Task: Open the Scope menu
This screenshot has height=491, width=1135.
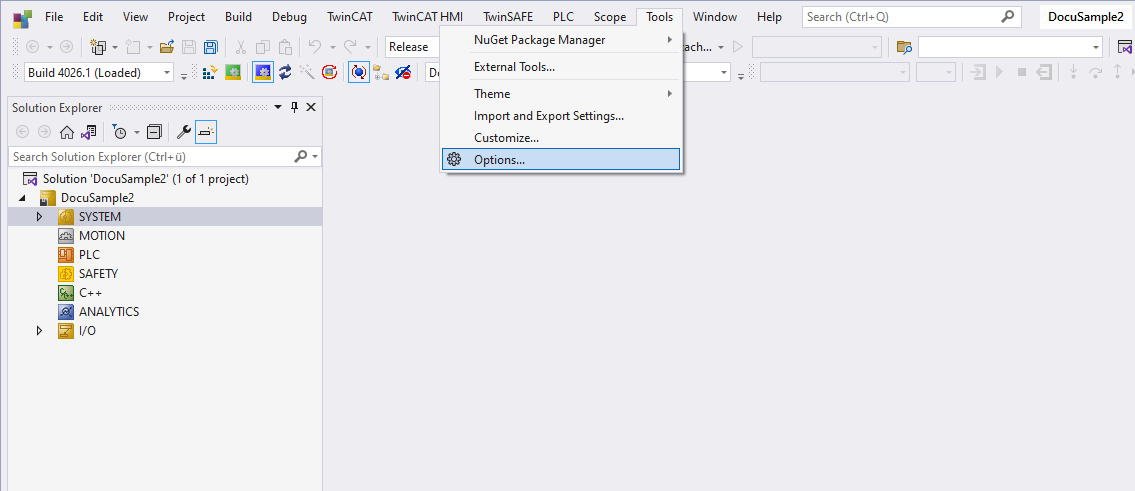Action: click(609, 17)
